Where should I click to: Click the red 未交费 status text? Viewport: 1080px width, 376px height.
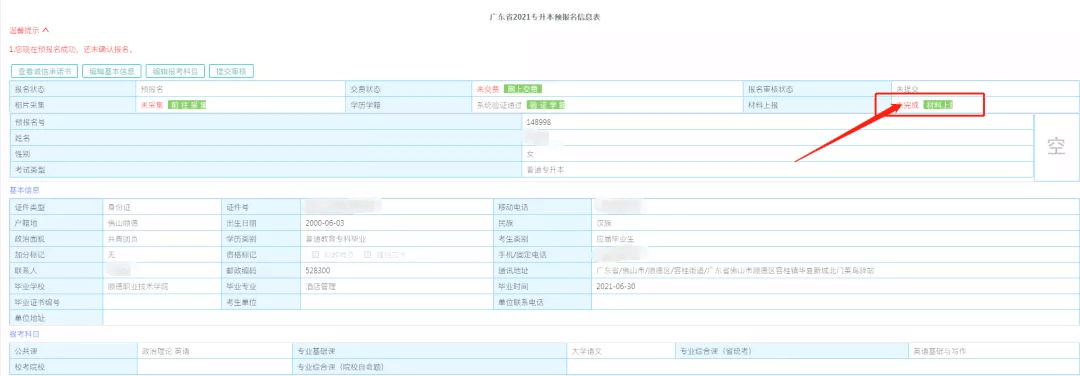point(488,89)
